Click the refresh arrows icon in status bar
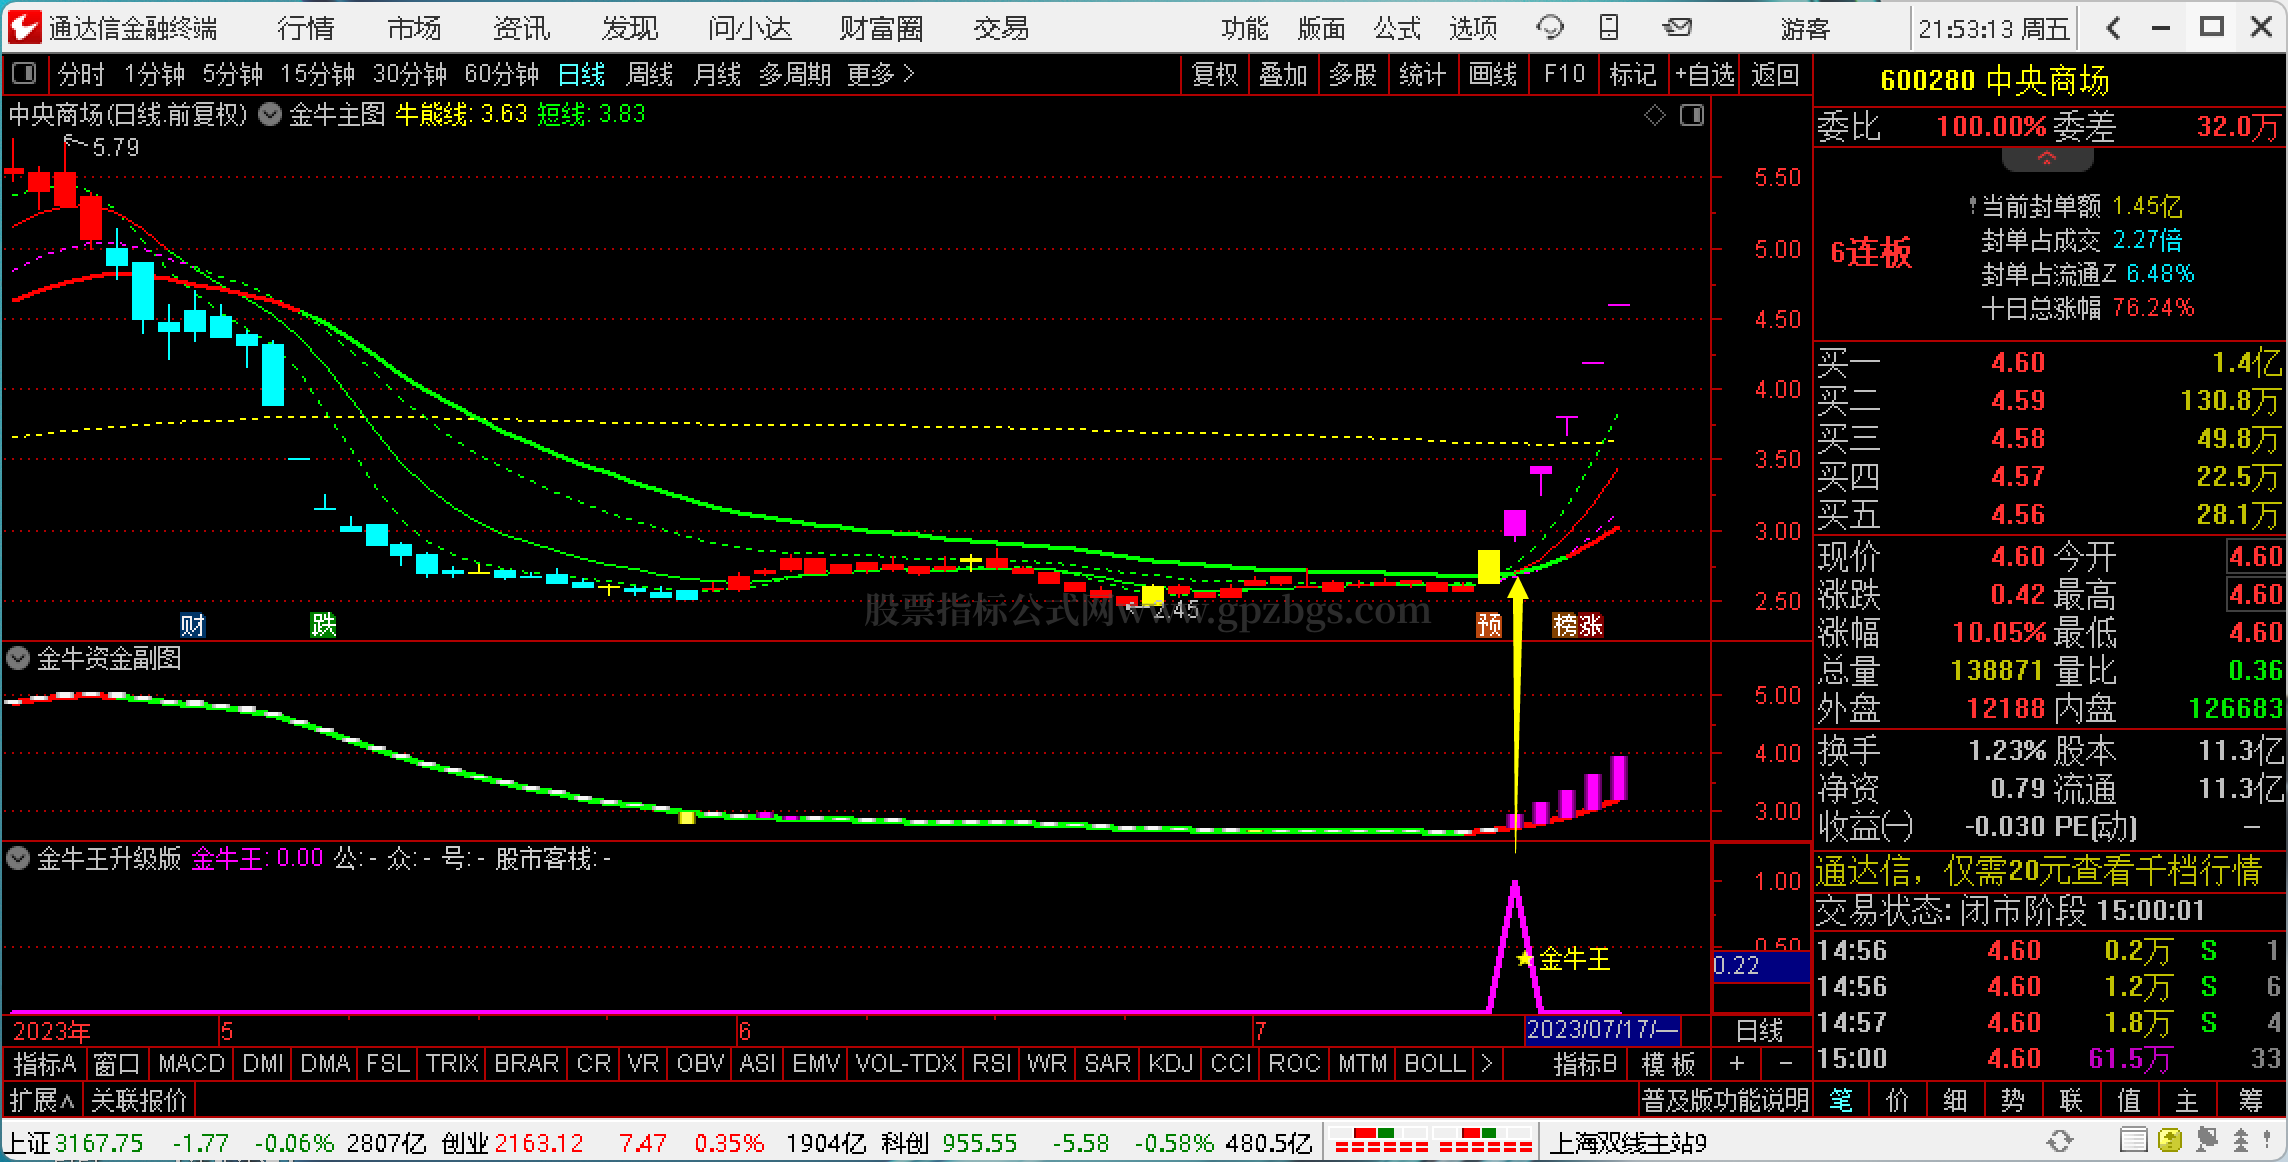 (x=2060, y=1141)
